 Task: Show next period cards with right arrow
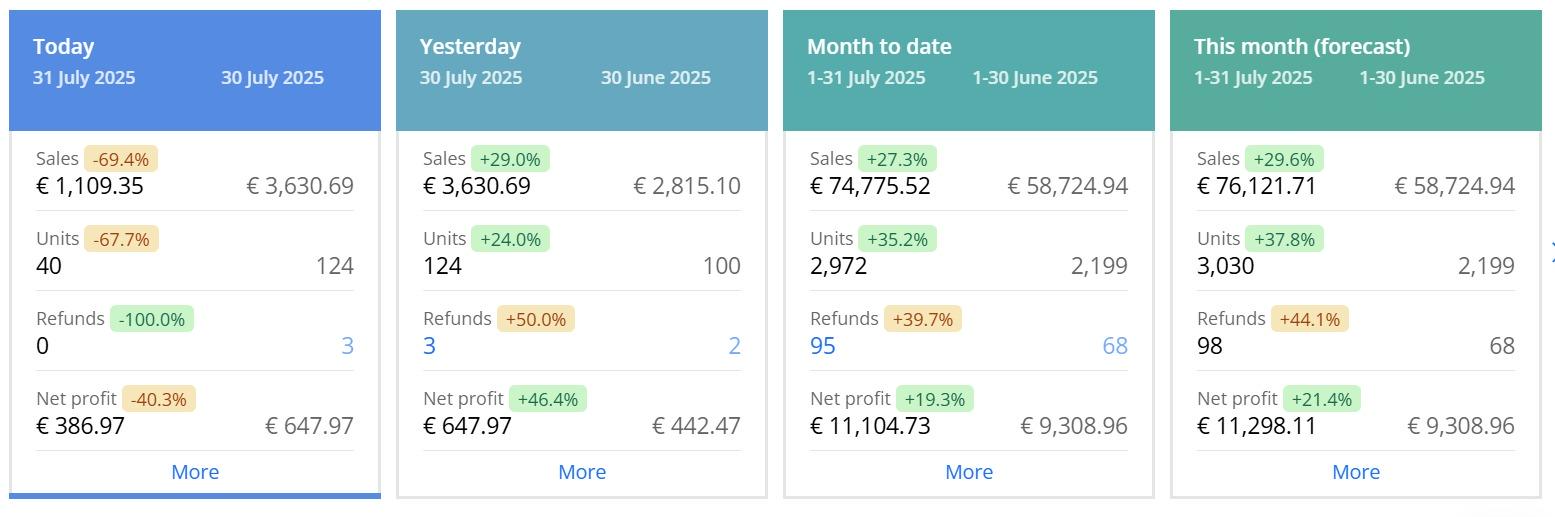click(1551, 250)
